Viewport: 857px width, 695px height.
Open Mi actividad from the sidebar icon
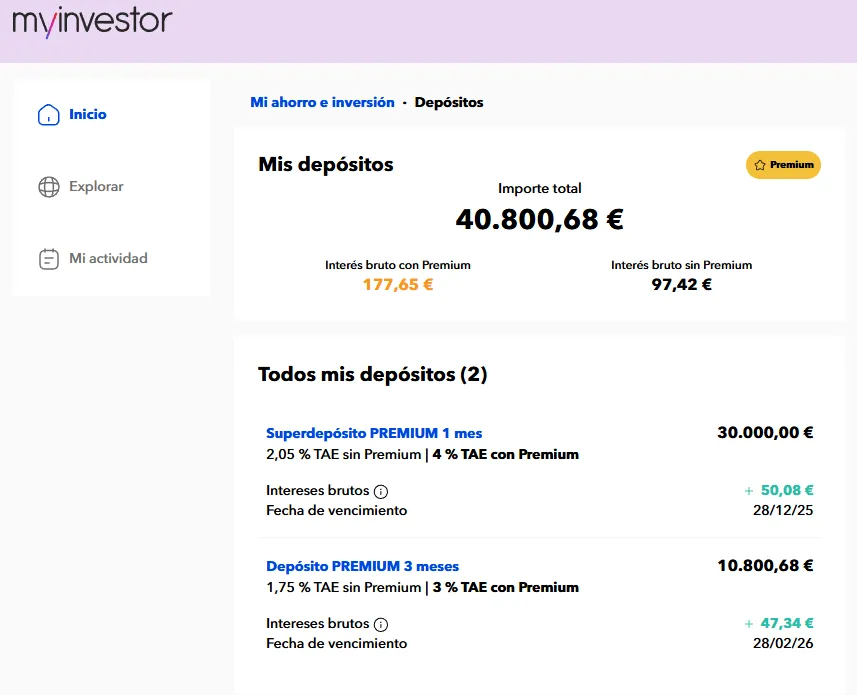[47, 258]
